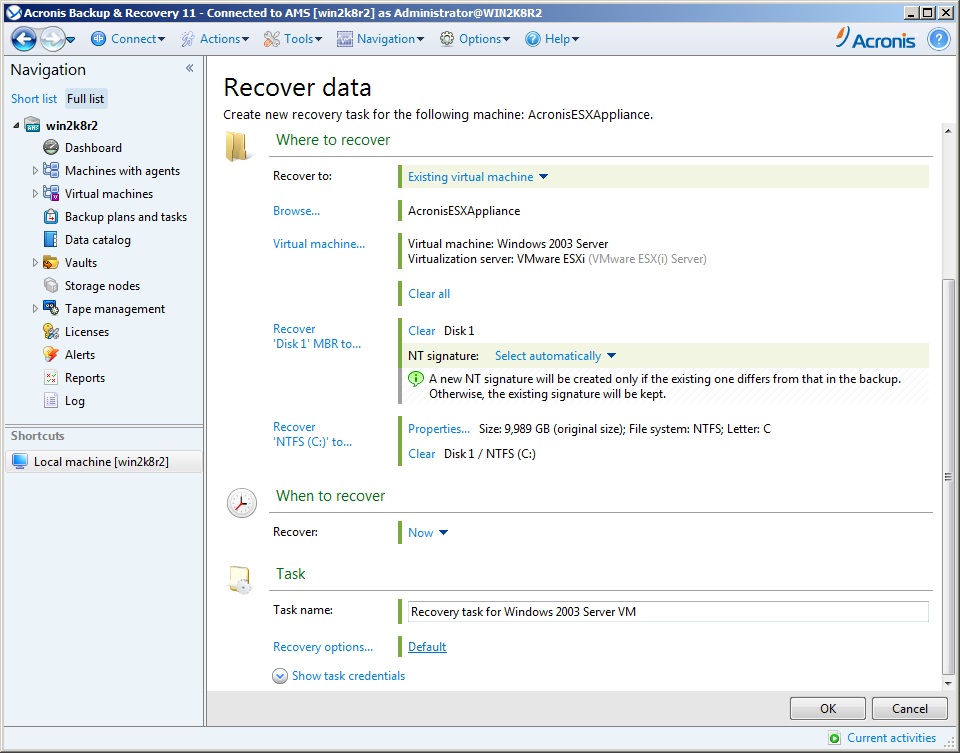Open the Recover to dropdown

[478, 177]
